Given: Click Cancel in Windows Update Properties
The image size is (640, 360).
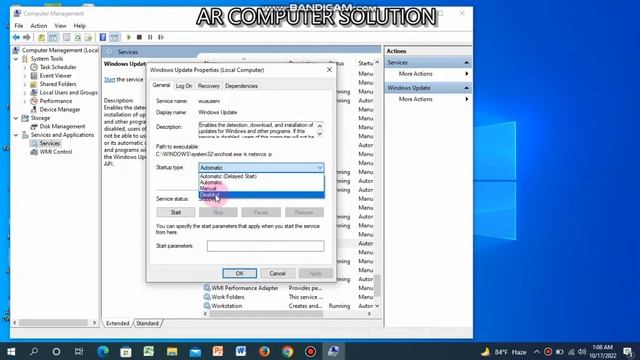Looking at the screenshot, I should click(x=278, y=273).
